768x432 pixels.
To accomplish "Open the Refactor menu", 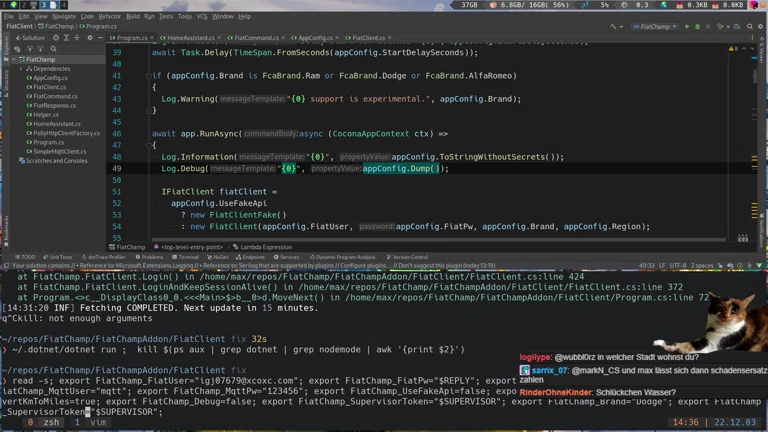I will point(109,16).
